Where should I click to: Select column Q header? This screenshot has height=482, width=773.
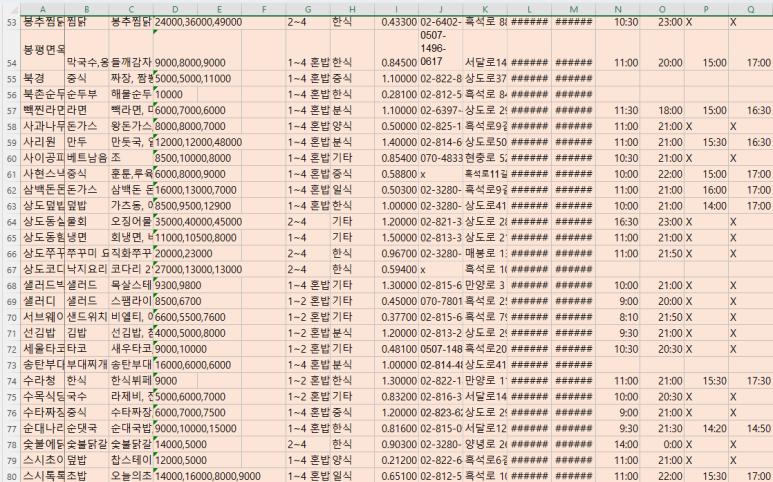[750, 9]
